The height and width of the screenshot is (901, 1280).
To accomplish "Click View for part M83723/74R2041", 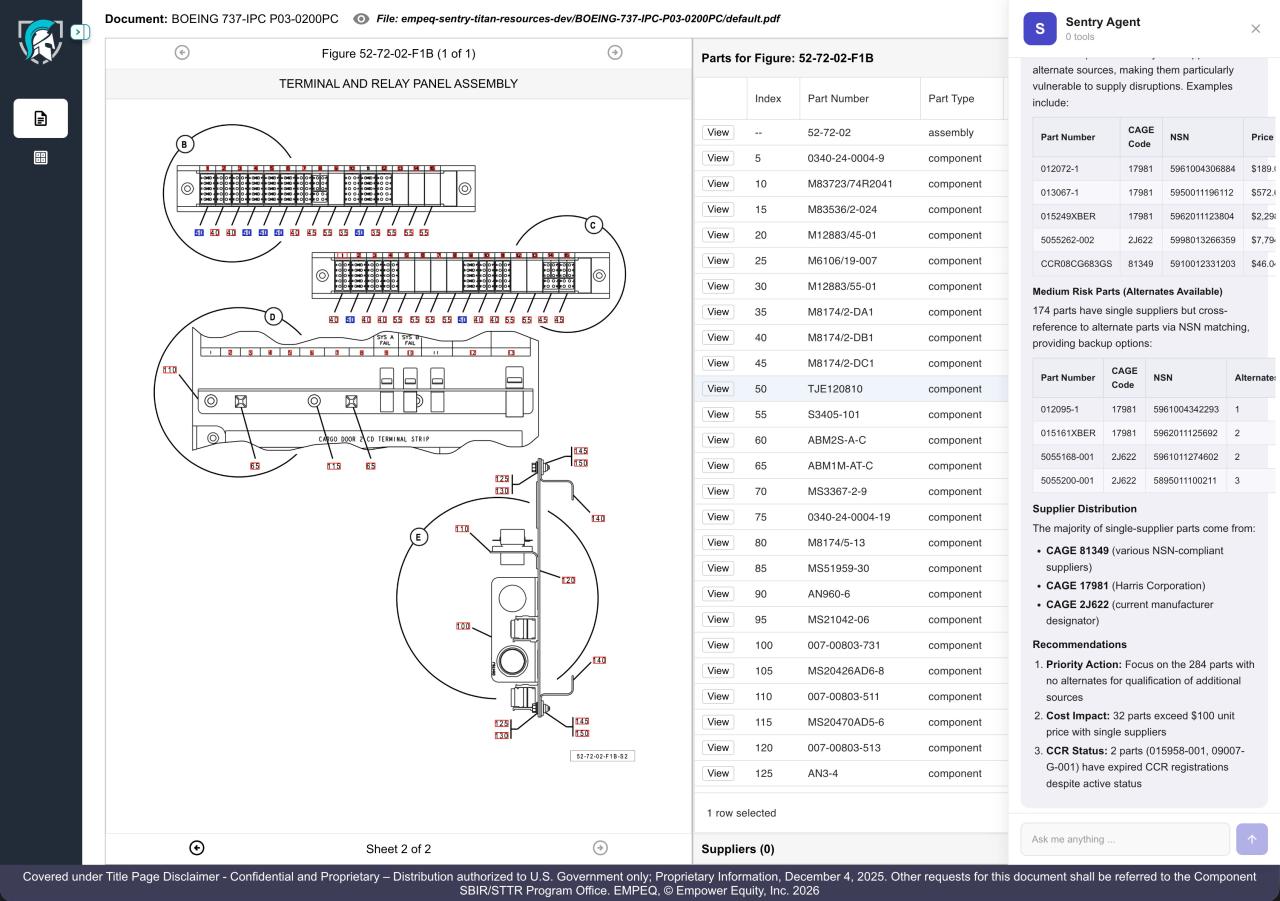I will click(x=717, y=184).
